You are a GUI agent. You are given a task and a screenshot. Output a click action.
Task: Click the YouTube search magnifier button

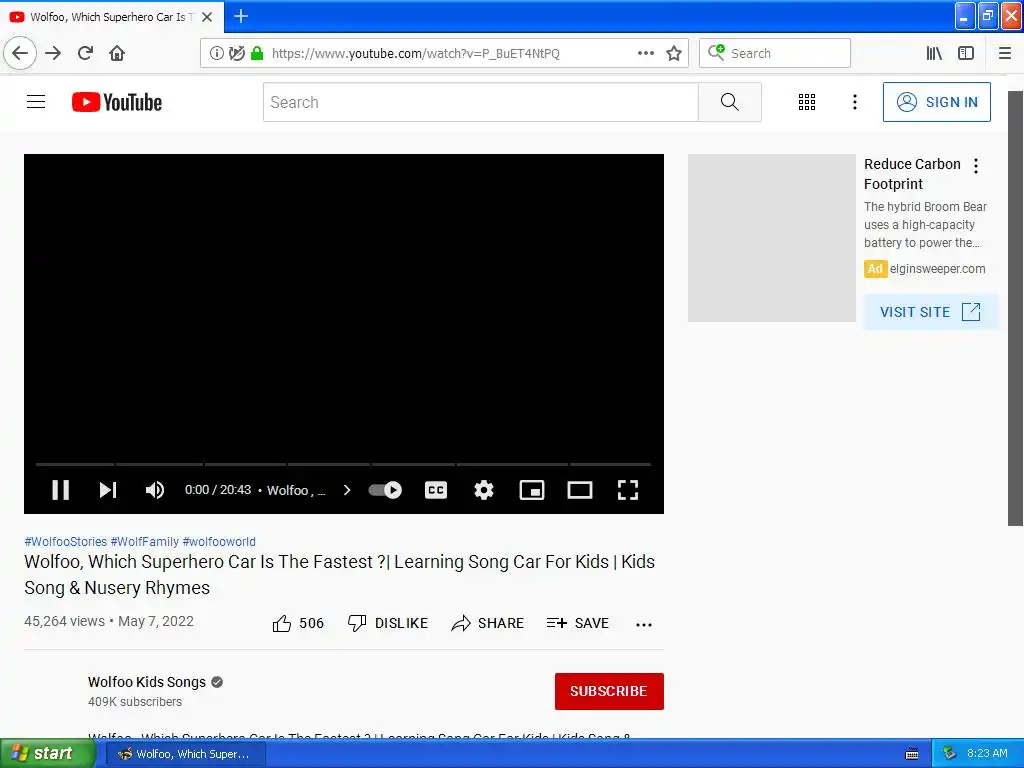pos(729,102)
